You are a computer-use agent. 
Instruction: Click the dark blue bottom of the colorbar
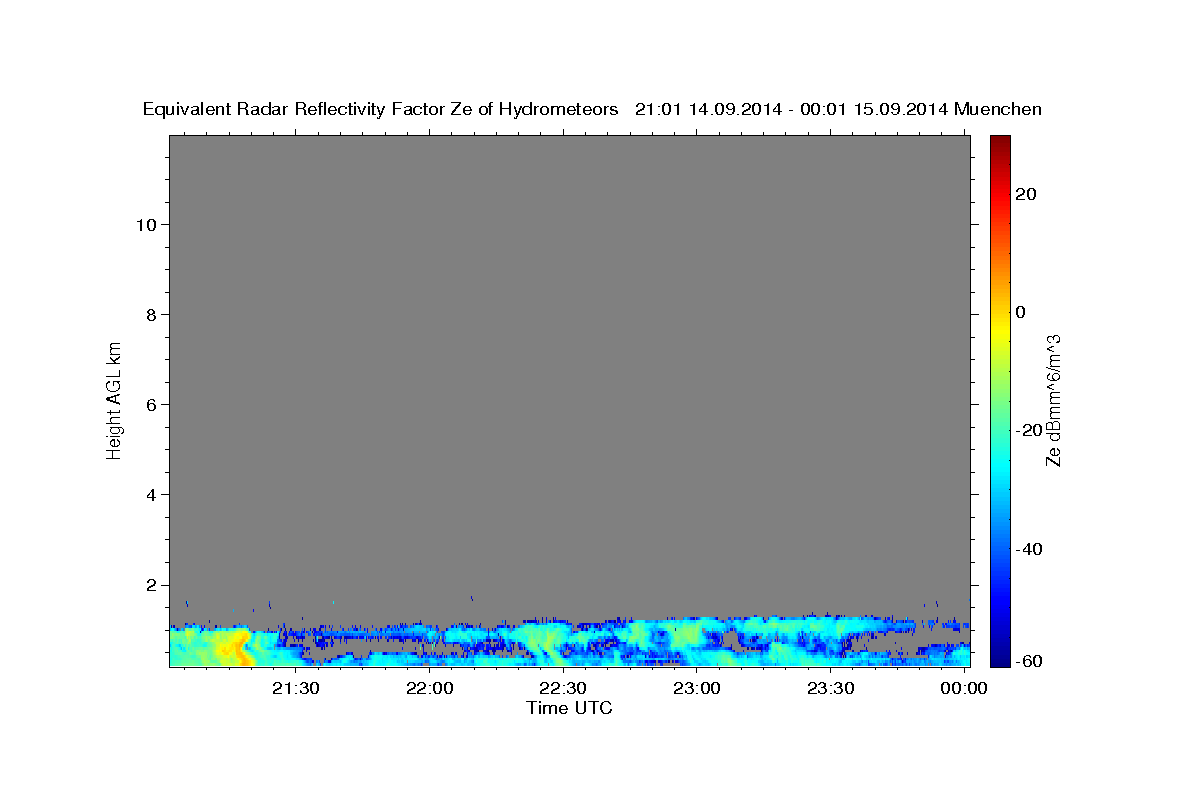tap(1000, 659)
